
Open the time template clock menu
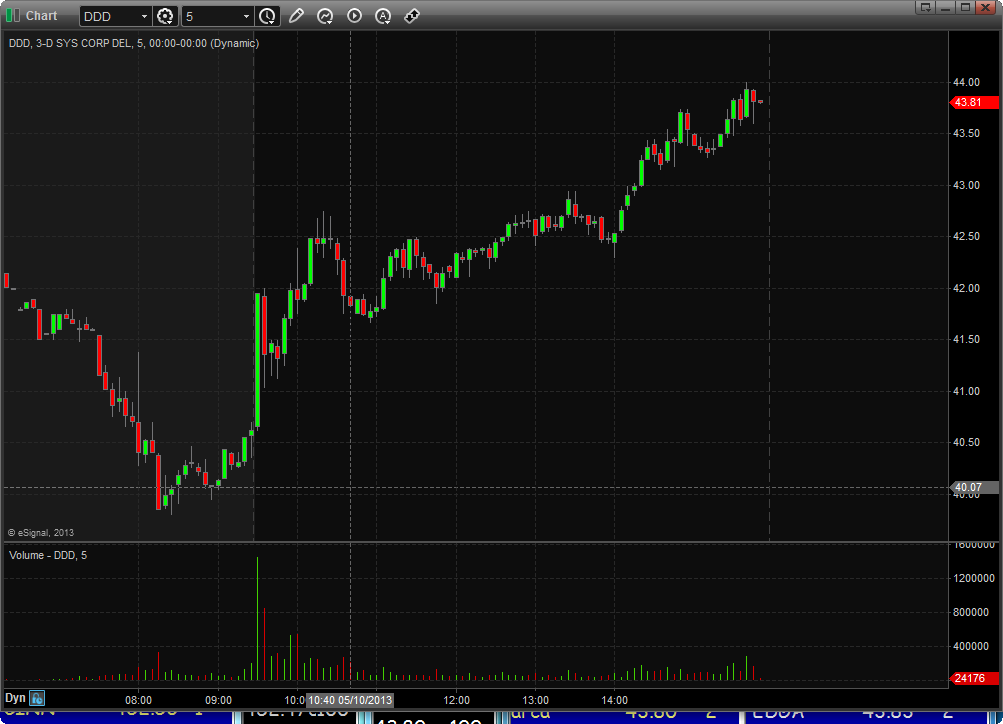coord(267,16)
